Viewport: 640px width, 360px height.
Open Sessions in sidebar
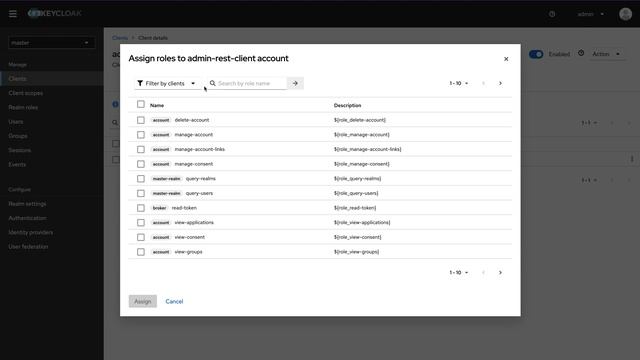tap(20, 150)
